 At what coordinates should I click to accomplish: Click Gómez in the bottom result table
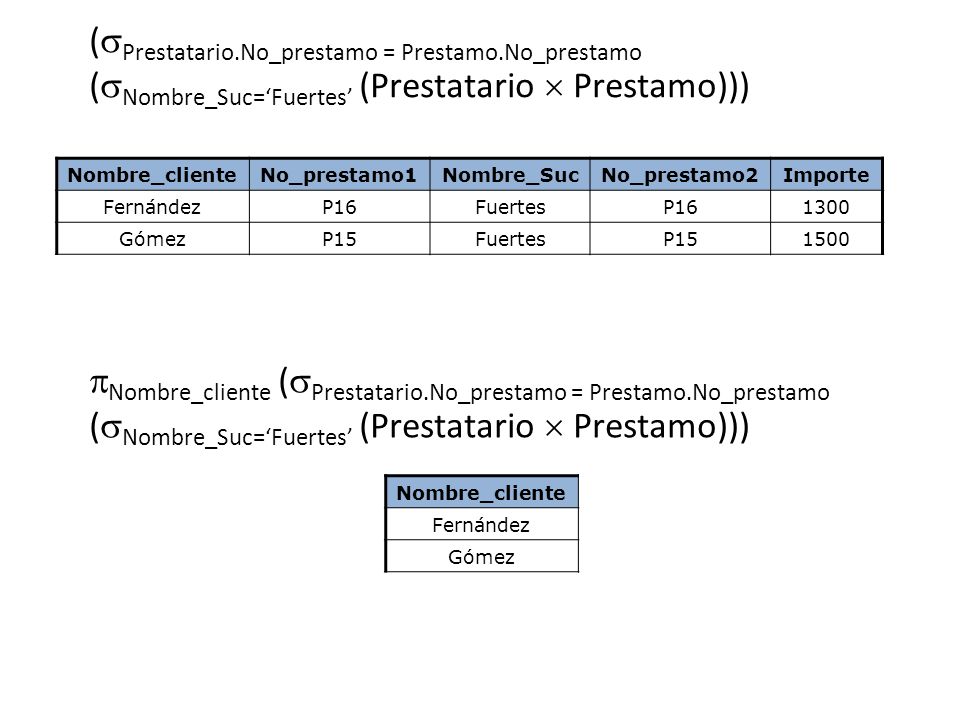click(481, 557)
